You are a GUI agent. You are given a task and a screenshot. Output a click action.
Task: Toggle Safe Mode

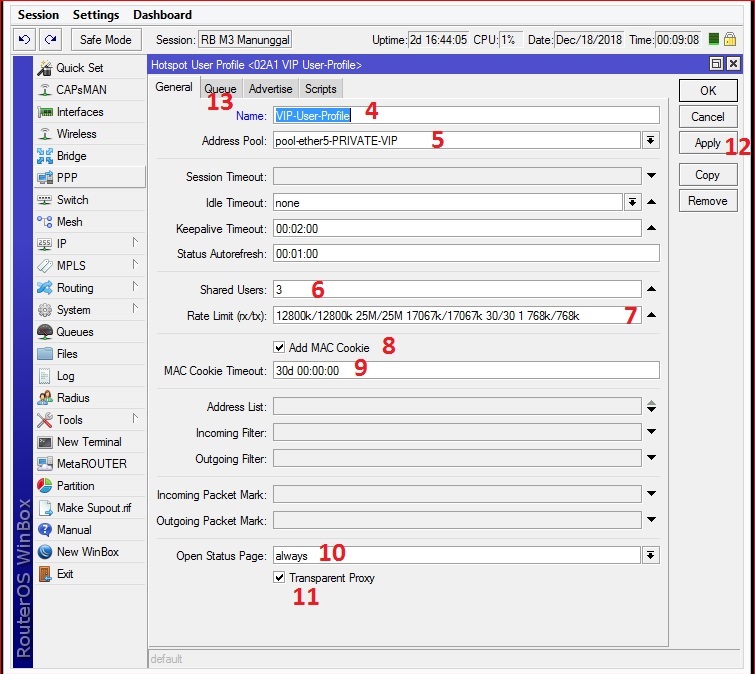point(106,39)
